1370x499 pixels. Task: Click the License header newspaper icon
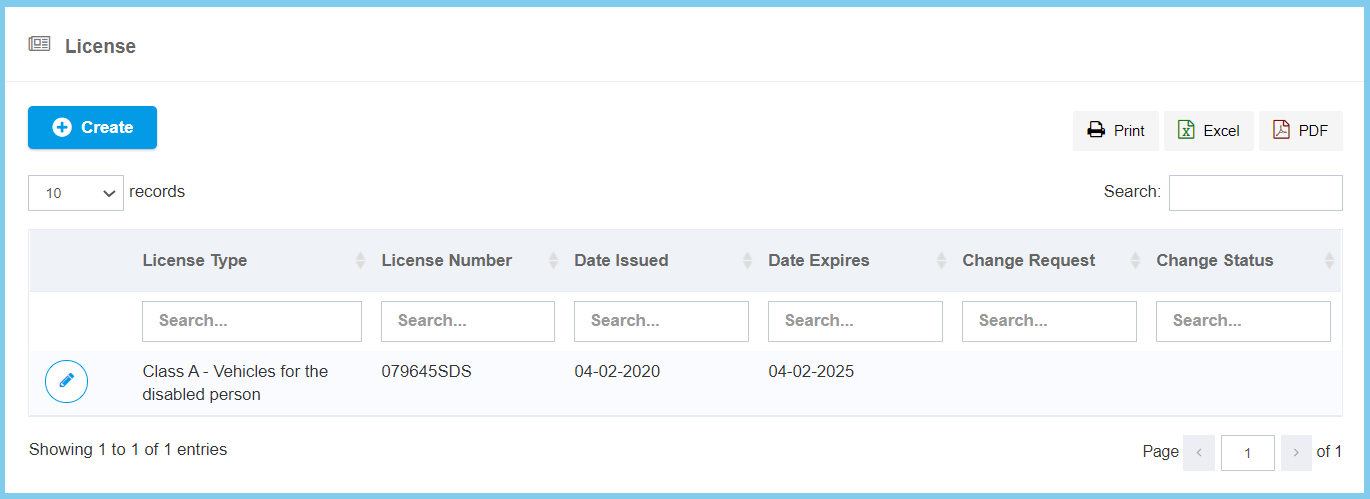[39, 44]
